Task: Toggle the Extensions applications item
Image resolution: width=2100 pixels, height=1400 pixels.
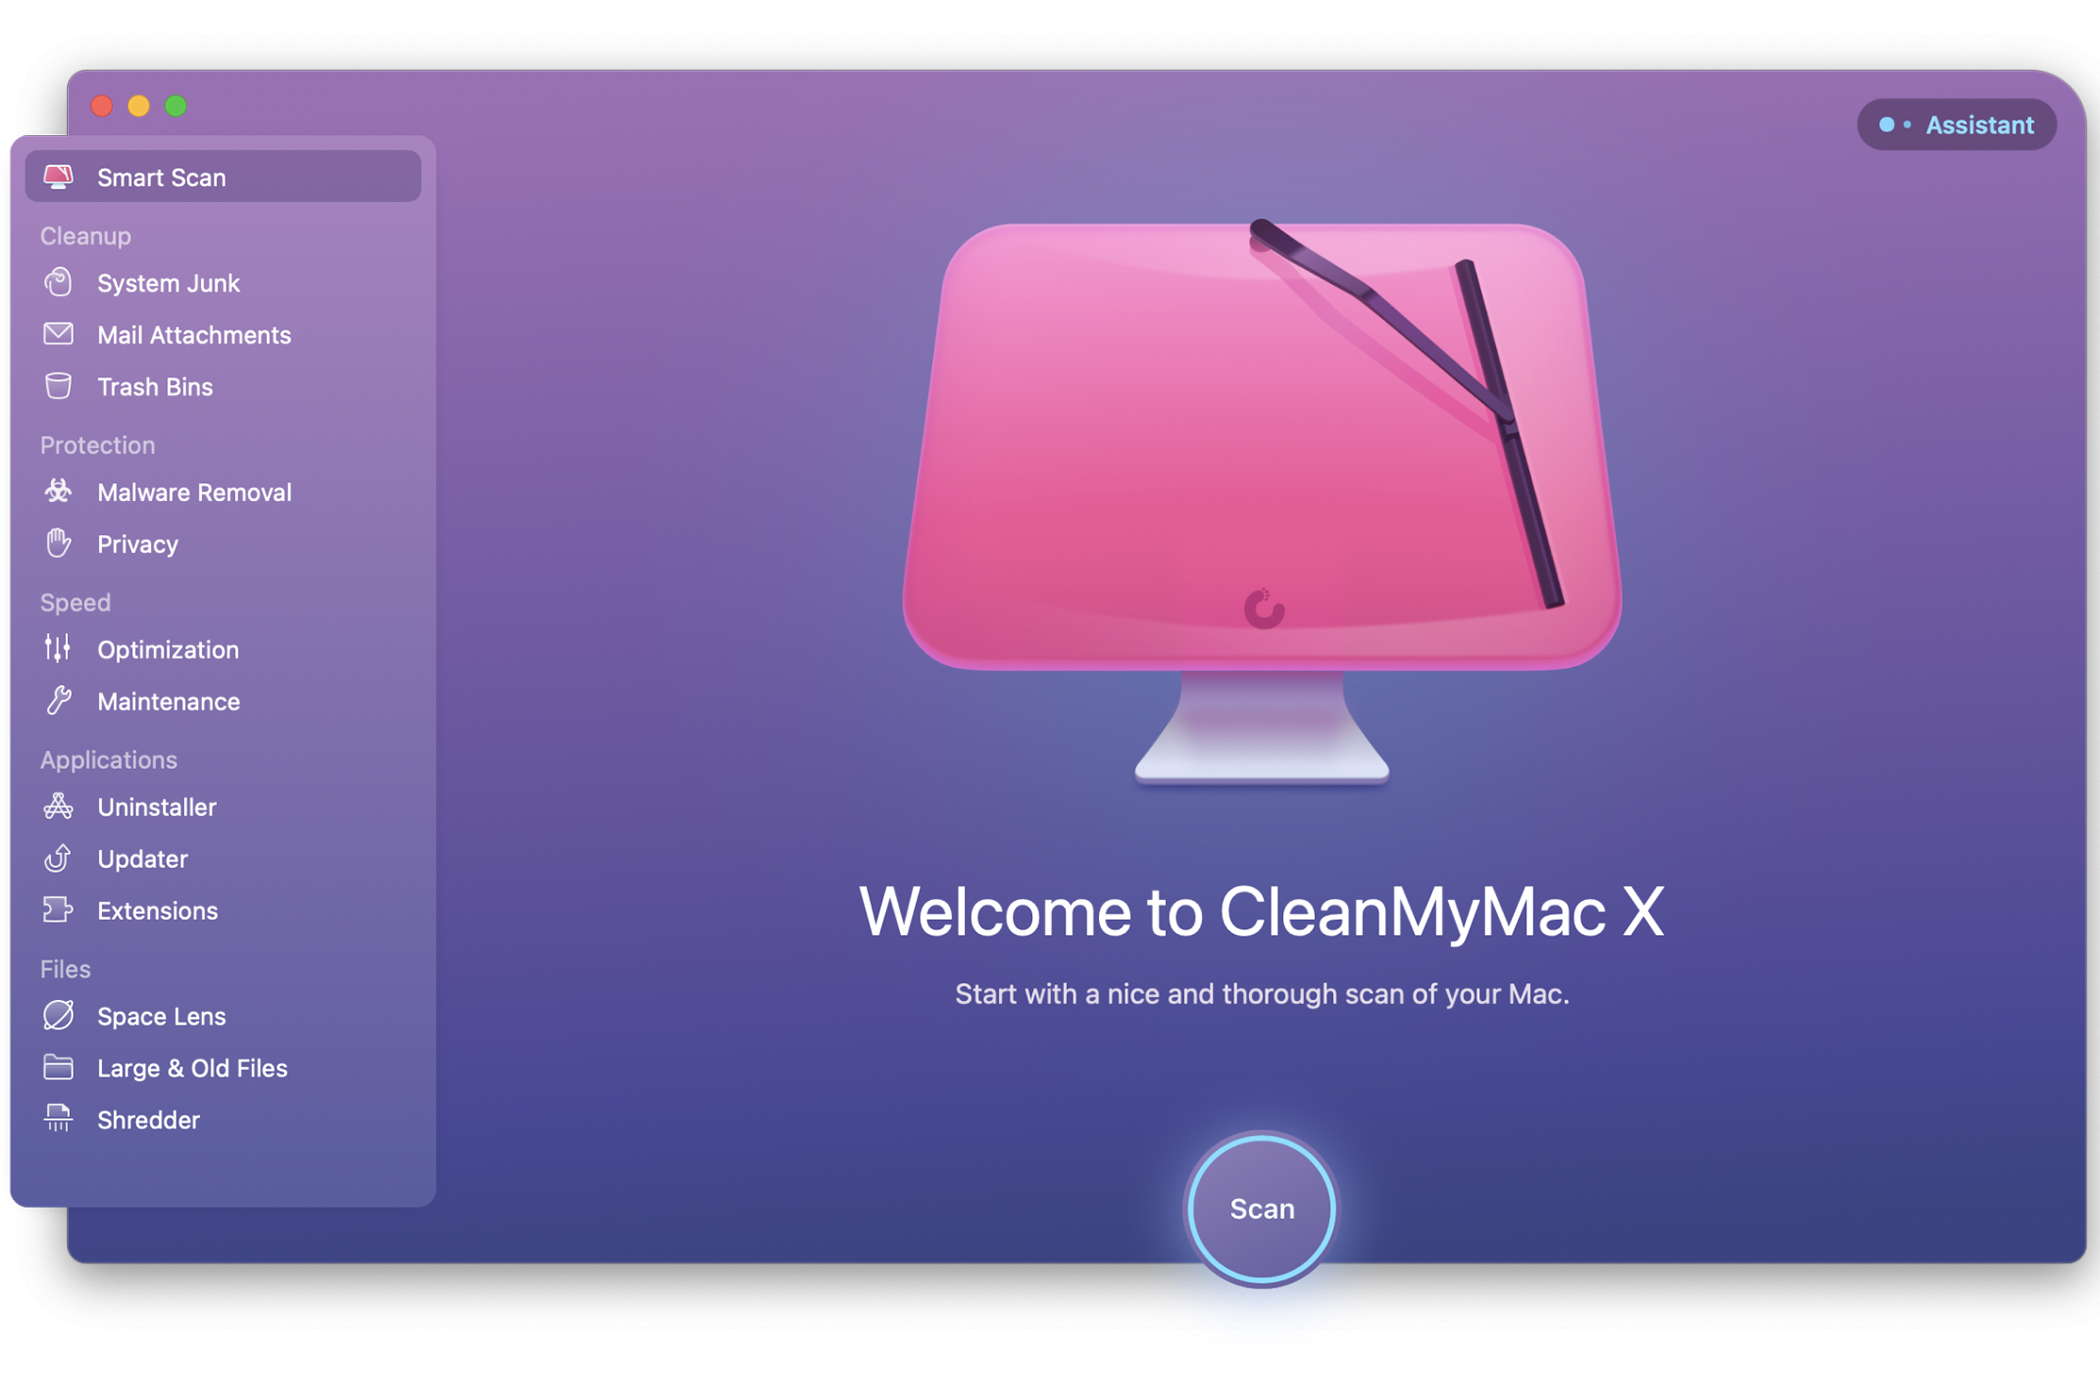Action: coord(156,908)
